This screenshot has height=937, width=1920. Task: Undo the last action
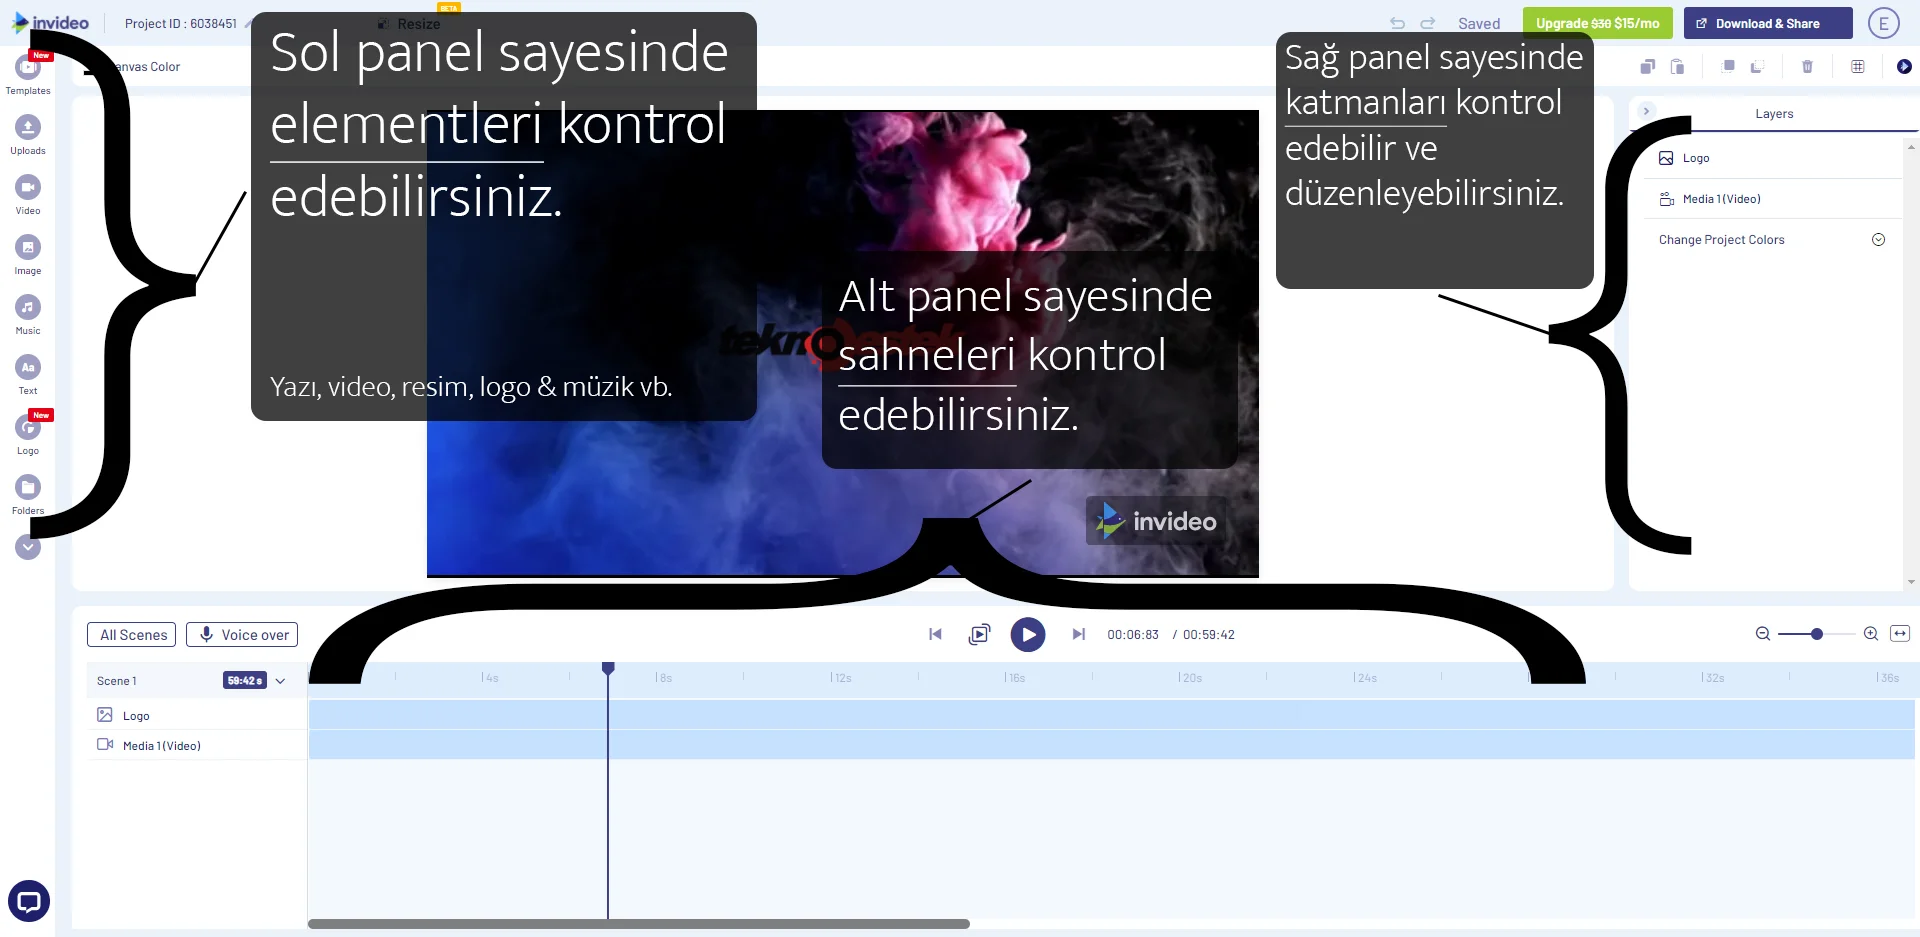coord(1397,23)
